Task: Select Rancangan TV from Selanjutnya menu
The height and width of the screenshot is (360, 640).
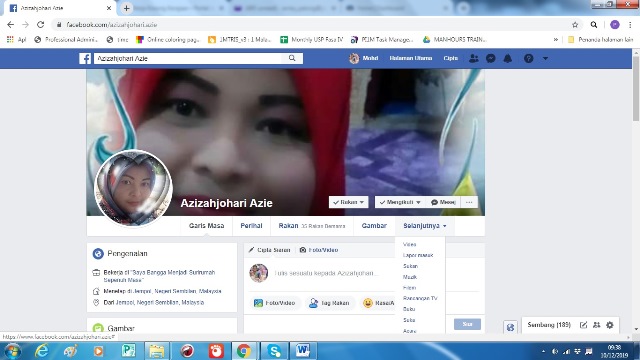Action: [x=420, y=298]
